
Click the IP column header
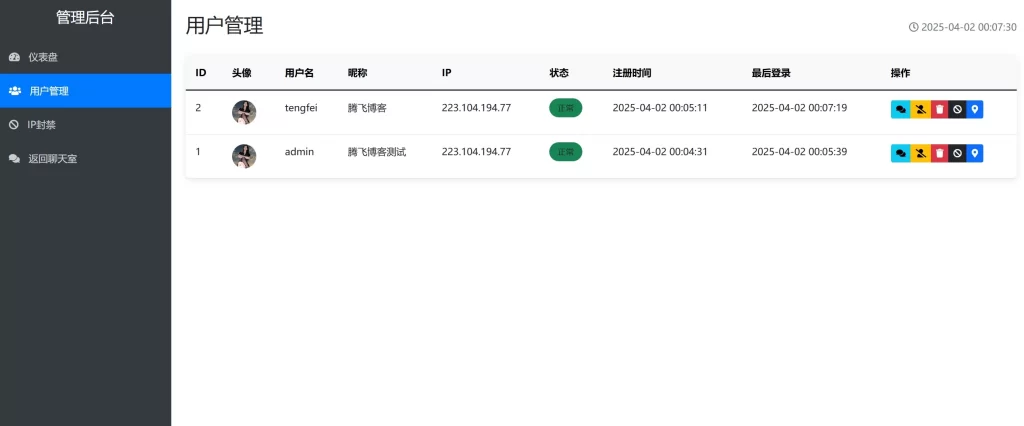click(x=446, y=73)
